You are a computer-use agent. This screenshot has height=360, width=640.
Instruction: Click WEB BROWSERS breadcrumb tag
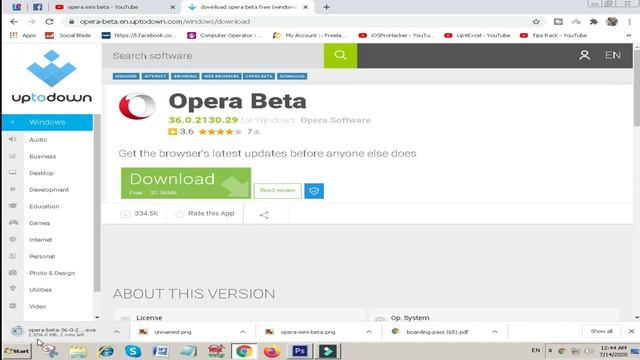[221, 76]
